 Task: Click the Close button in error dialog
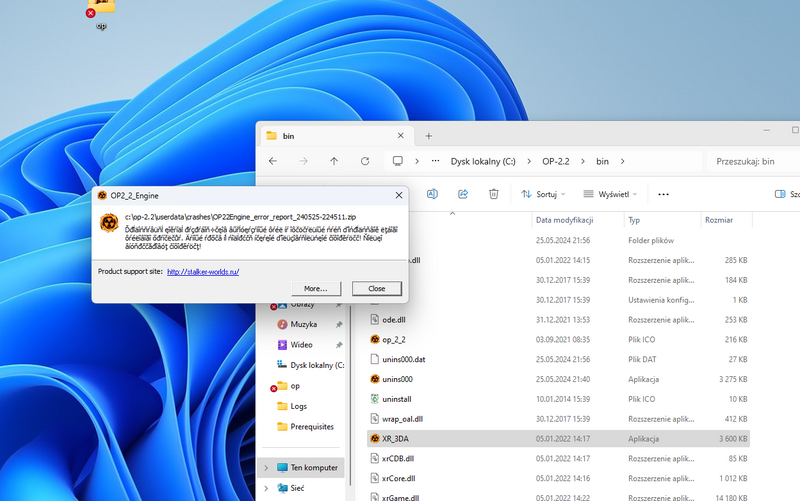(x=376, y=288)
